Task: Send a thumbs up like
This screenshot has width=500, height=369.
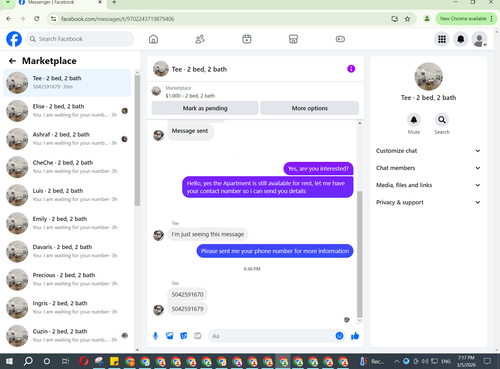Action: 355,336
